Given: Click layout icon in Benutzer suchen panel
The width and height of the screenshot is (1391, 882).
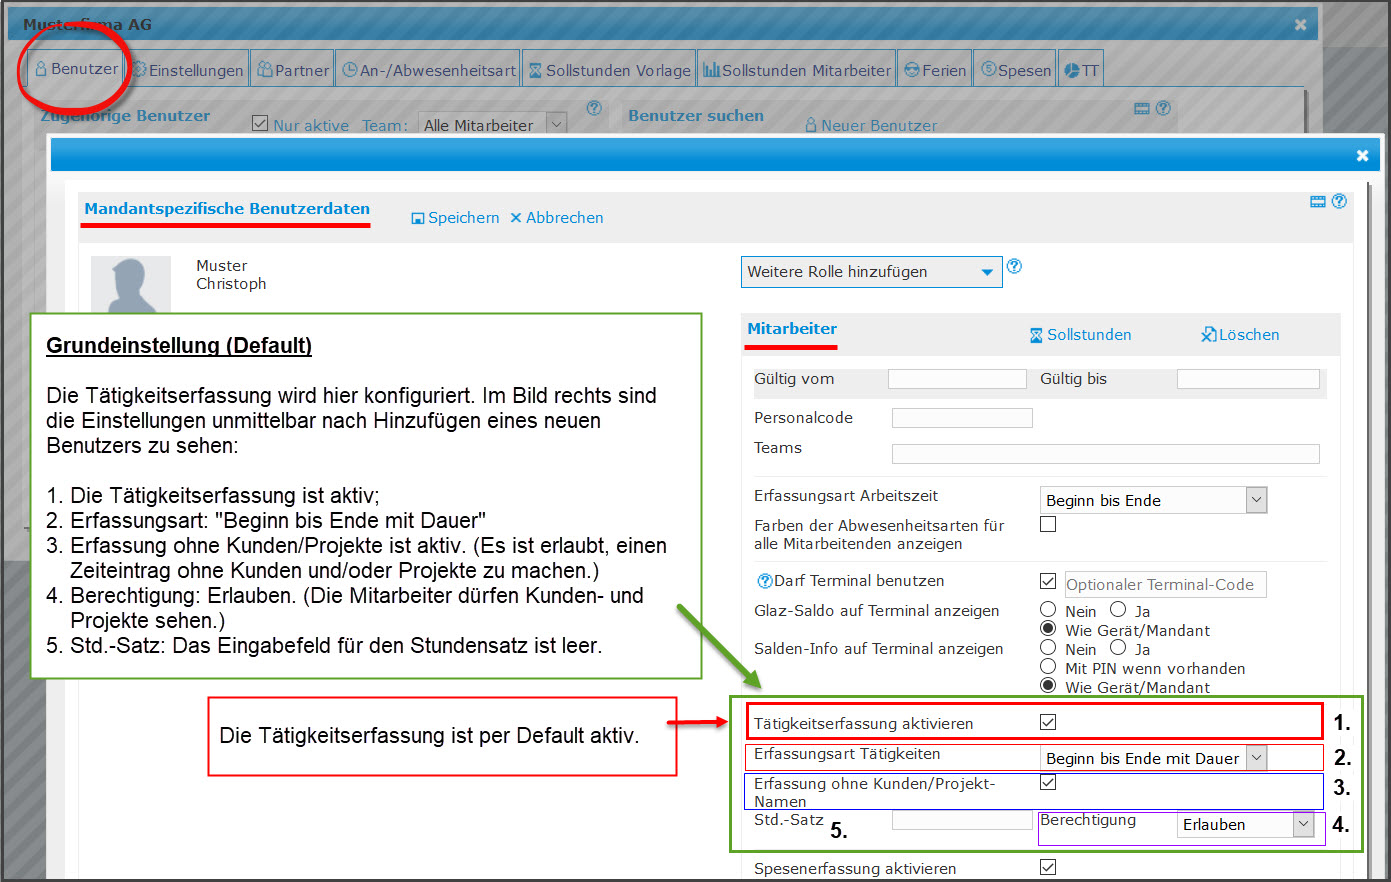Looking at the screenshot, I should click(x=1142, y=108).
